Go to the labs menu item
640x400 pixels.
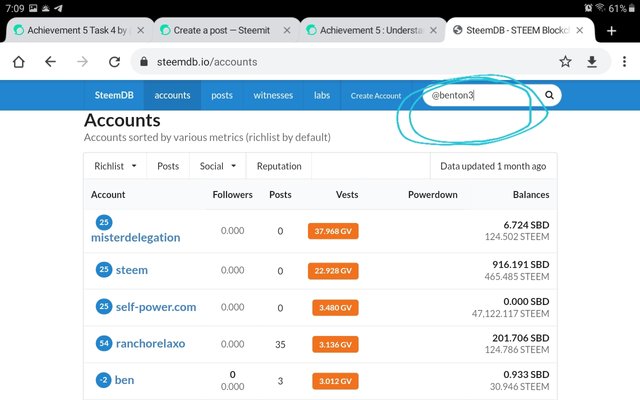pyautogui.click(x=321, y=96)
